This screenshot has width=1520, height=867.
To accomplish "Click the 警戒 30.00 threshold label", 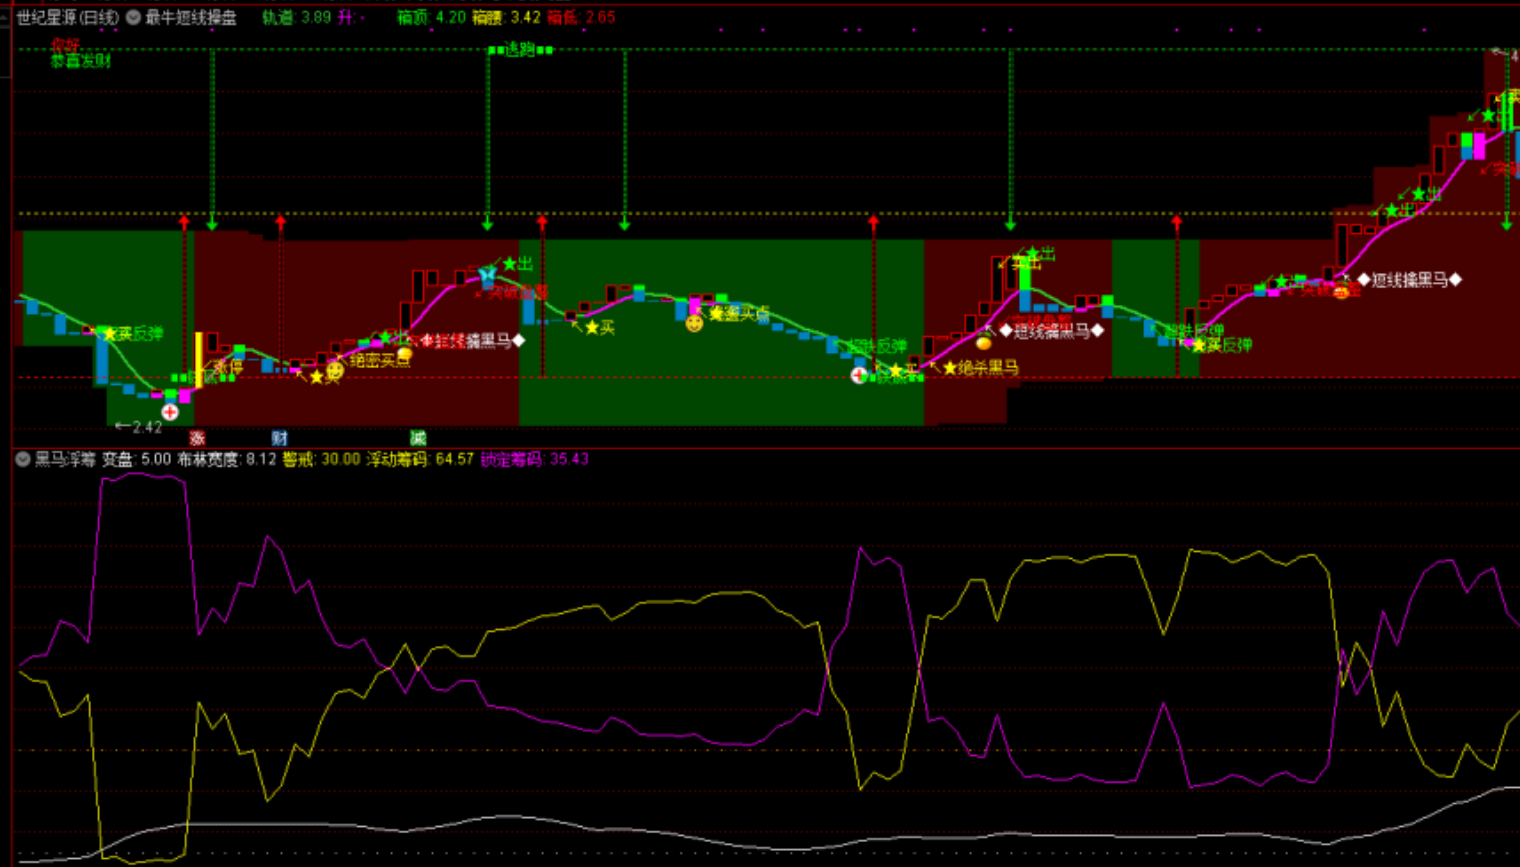I will pyautogui.click(x=320, y=459).
